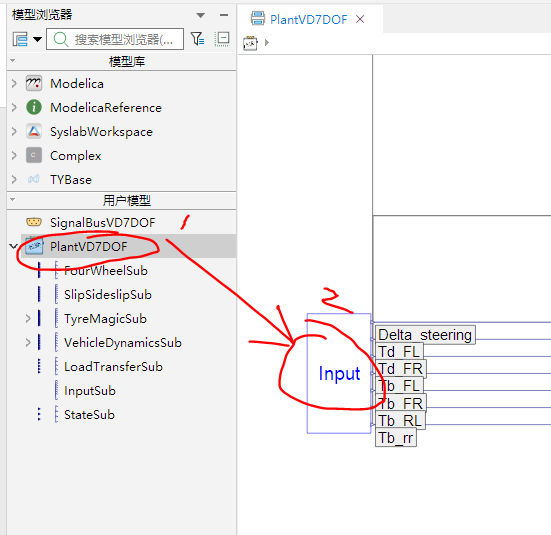Select the FourWheelSub component
This screenshot has height=535, width=551.
pyautogui.click(x=106, y=271)
